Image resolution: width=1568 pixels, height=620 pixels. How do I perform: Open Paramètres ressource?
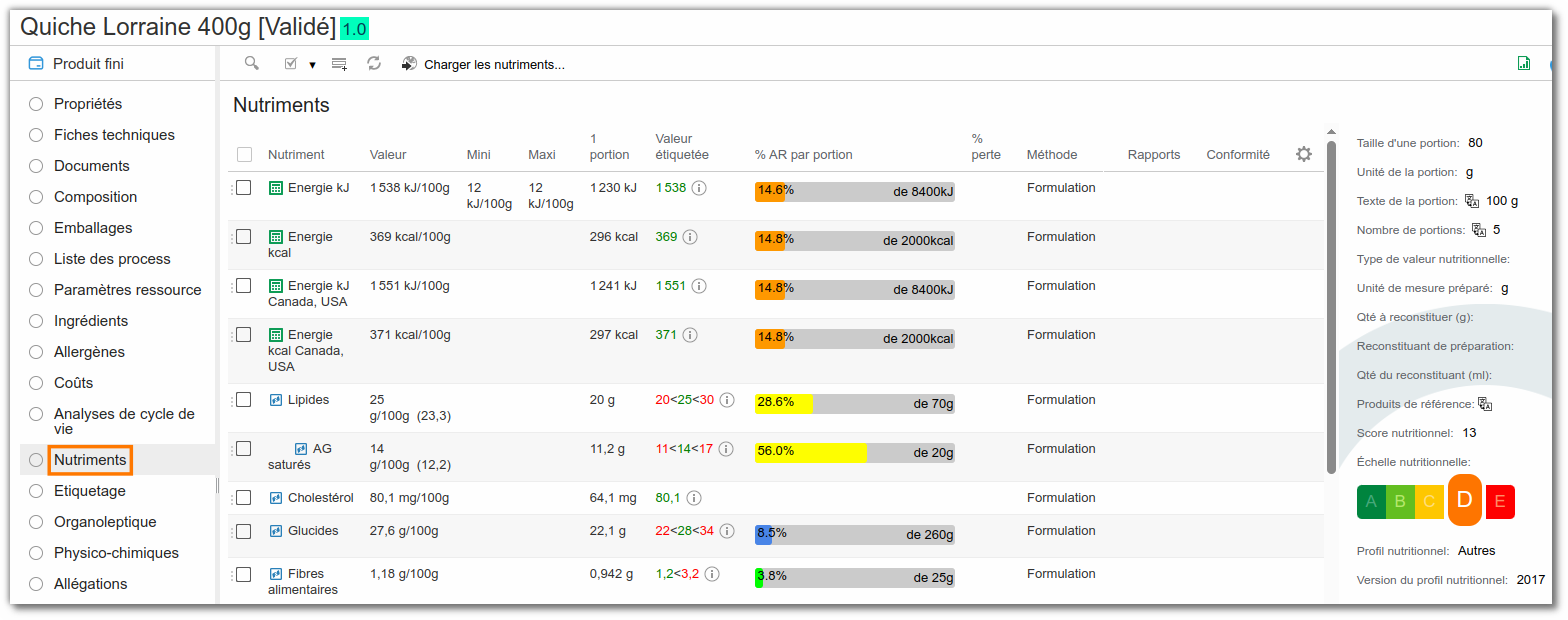[x=128, y=290]
